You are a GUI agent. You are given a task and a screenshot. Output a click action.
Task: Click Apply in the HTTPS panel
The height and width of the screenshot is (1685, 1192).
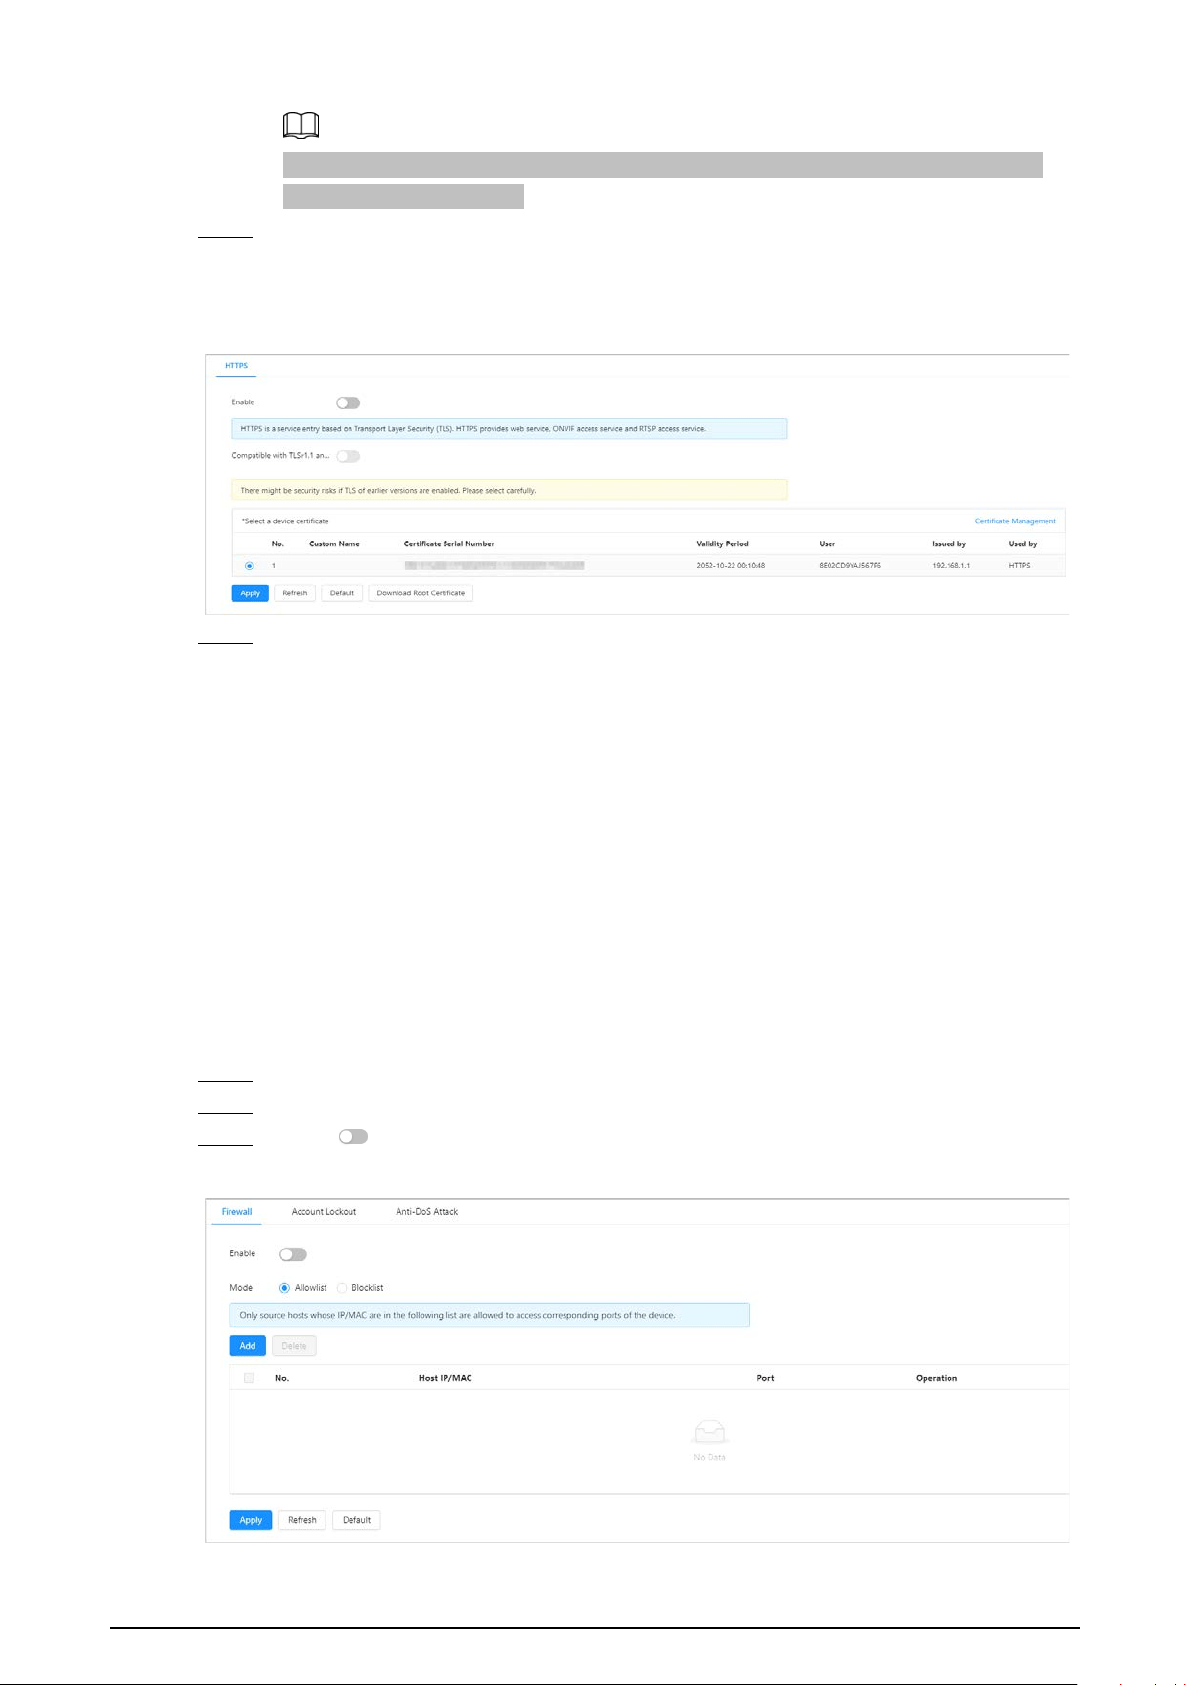click(x=250, y=593)
